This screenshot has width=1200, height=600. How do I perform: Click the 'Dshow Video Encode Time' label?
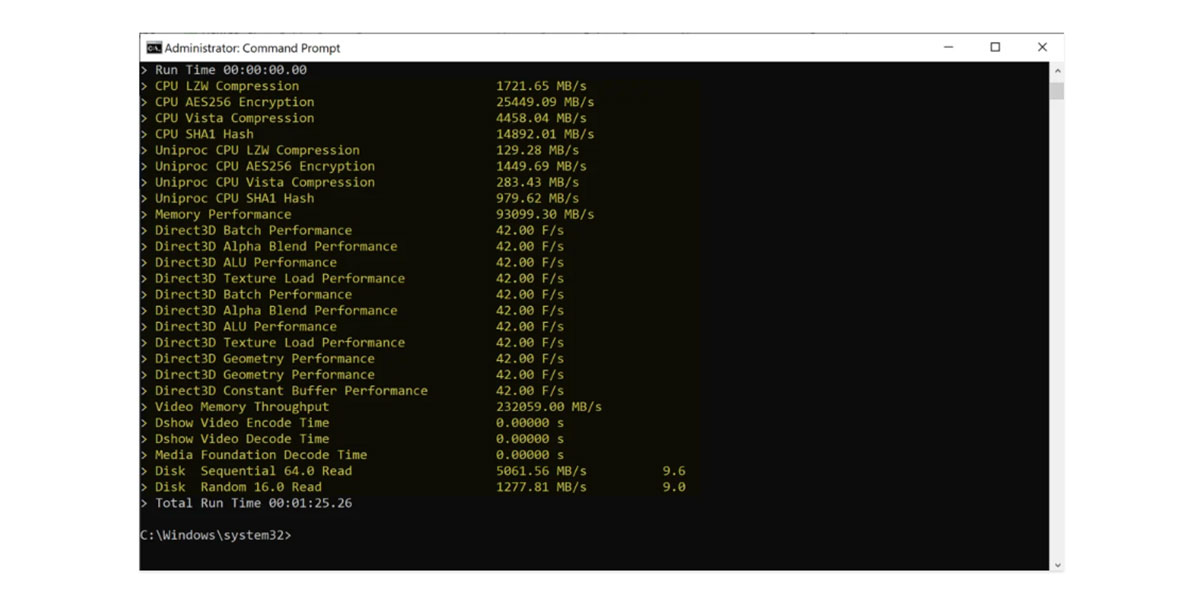tap(242, 423)
